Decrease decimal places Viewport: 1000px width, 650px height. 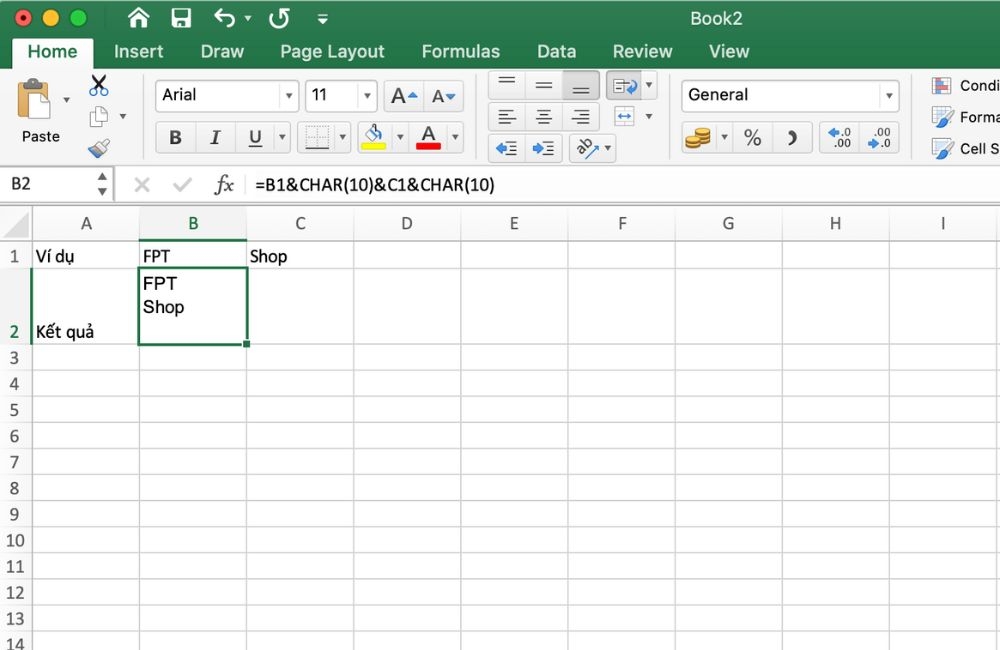coord(879,138)
